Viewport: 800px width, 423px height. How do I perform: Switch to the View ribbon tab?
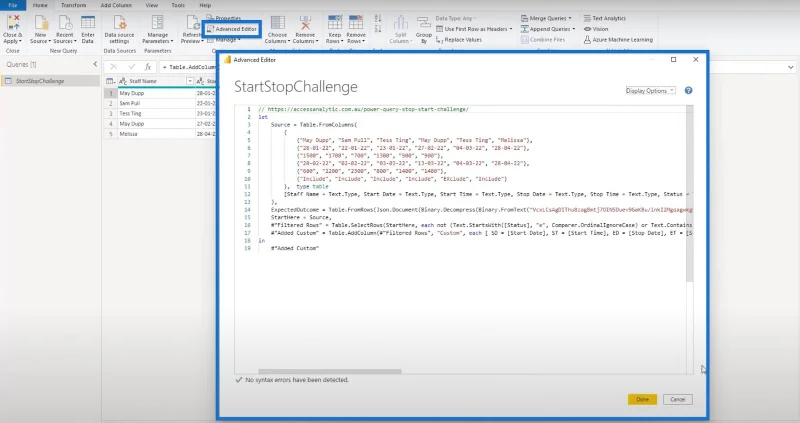[x=152, y=5]
